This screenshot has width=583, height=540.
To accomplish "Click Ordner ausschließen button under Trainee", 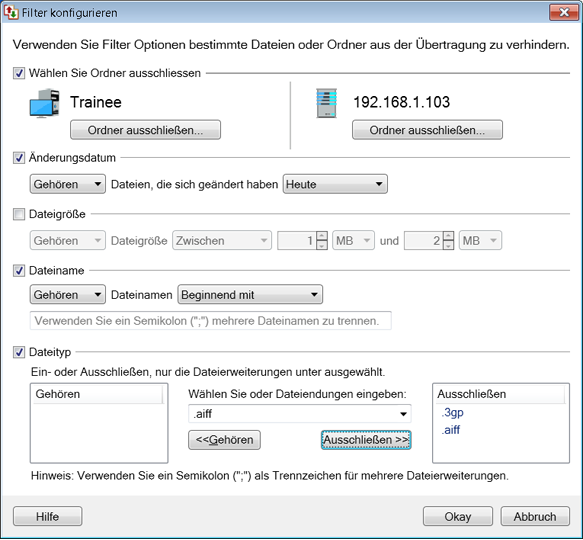I will pos(145,130).
